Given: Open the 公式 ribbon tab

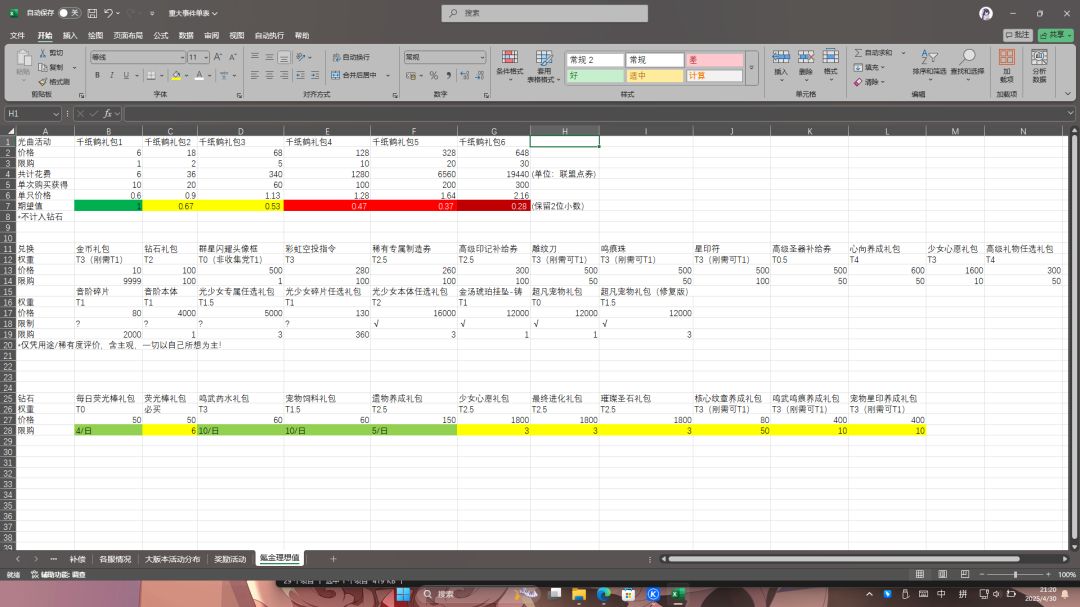Looking at the screenshot, I should [160, 35].
